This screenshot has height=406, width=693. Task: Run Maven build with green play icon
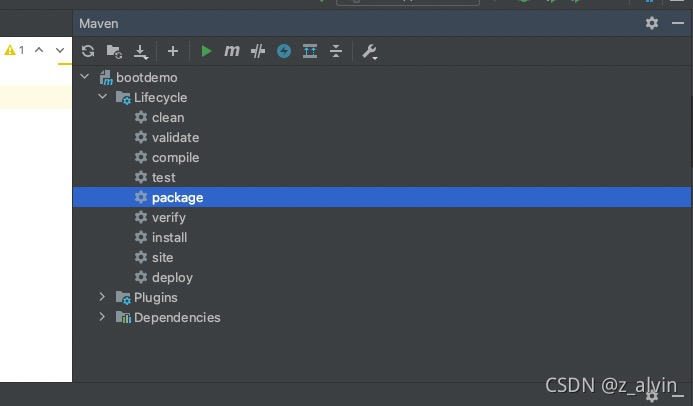(206, 51)
